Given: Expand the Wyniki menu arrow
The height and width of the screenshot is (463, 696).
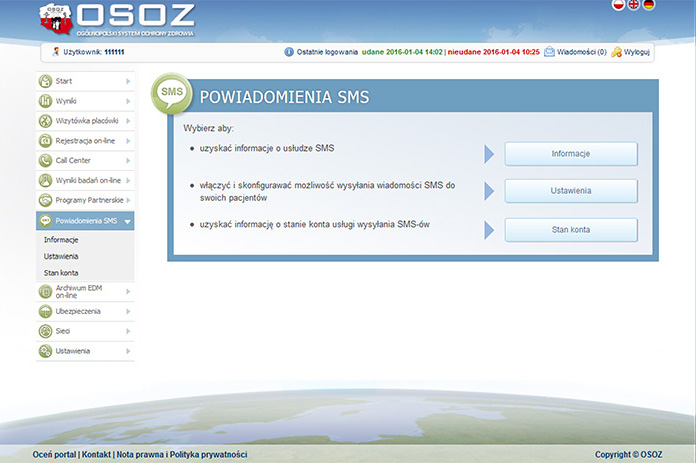Looking at the screenshot, I should click(x=128, y=101).
